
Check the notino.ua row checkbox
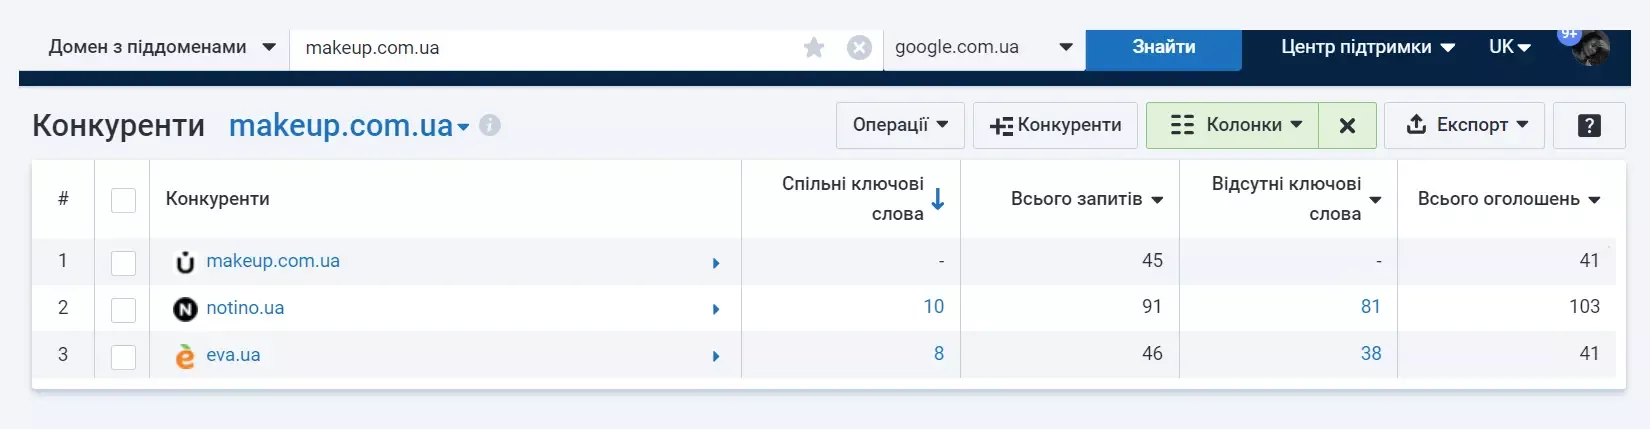[123, 310]
